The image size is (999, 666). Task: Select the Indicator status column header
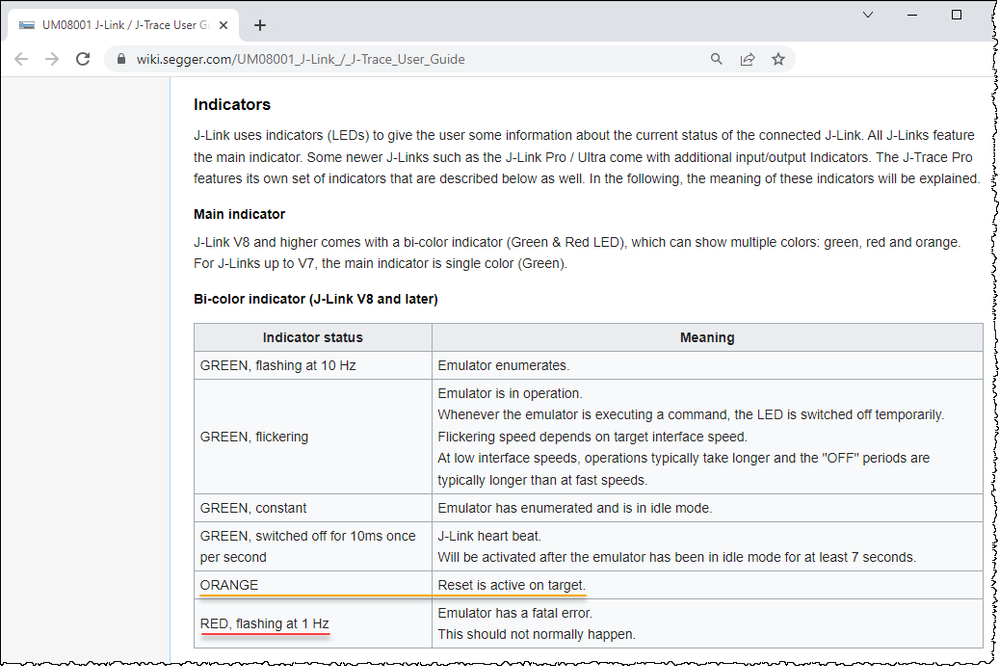(x=313, y=338)
